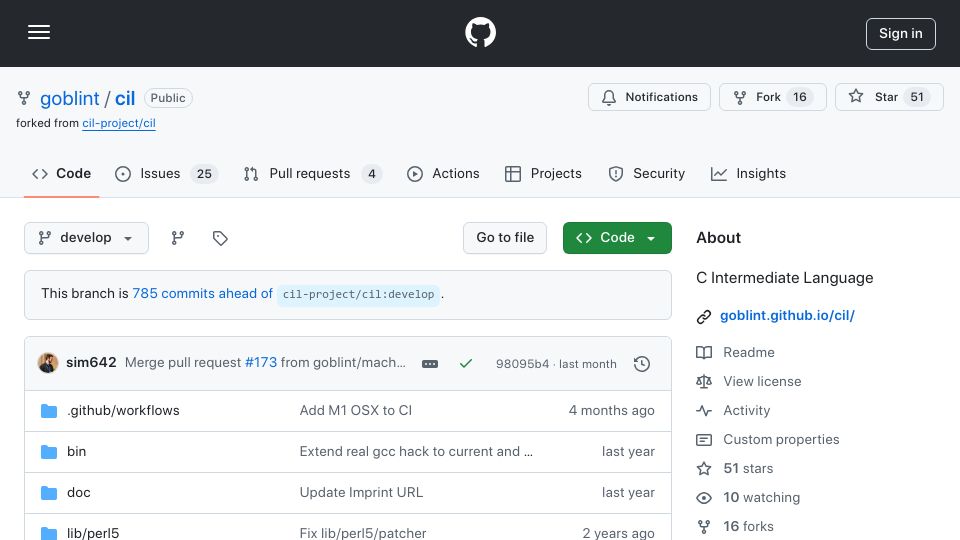Click the Notifications bell button
Image resolution: width=960 pixels, height=540 pixels.
650,97
